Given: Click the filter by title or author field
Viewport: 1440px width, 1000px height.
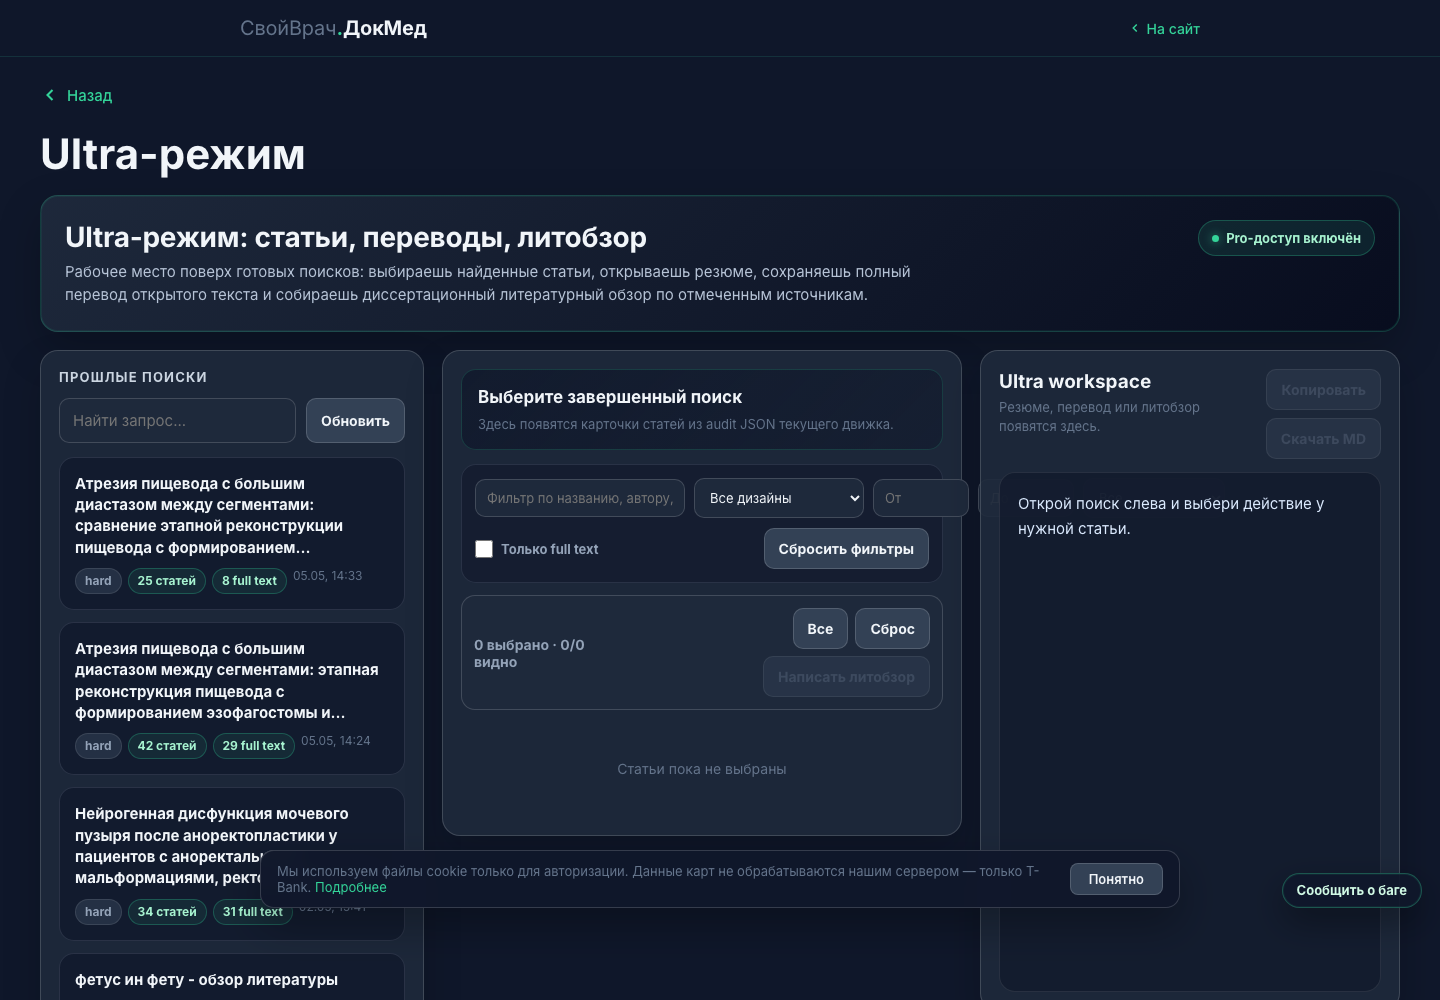Looking at the screenshot, I should (580, 498).
